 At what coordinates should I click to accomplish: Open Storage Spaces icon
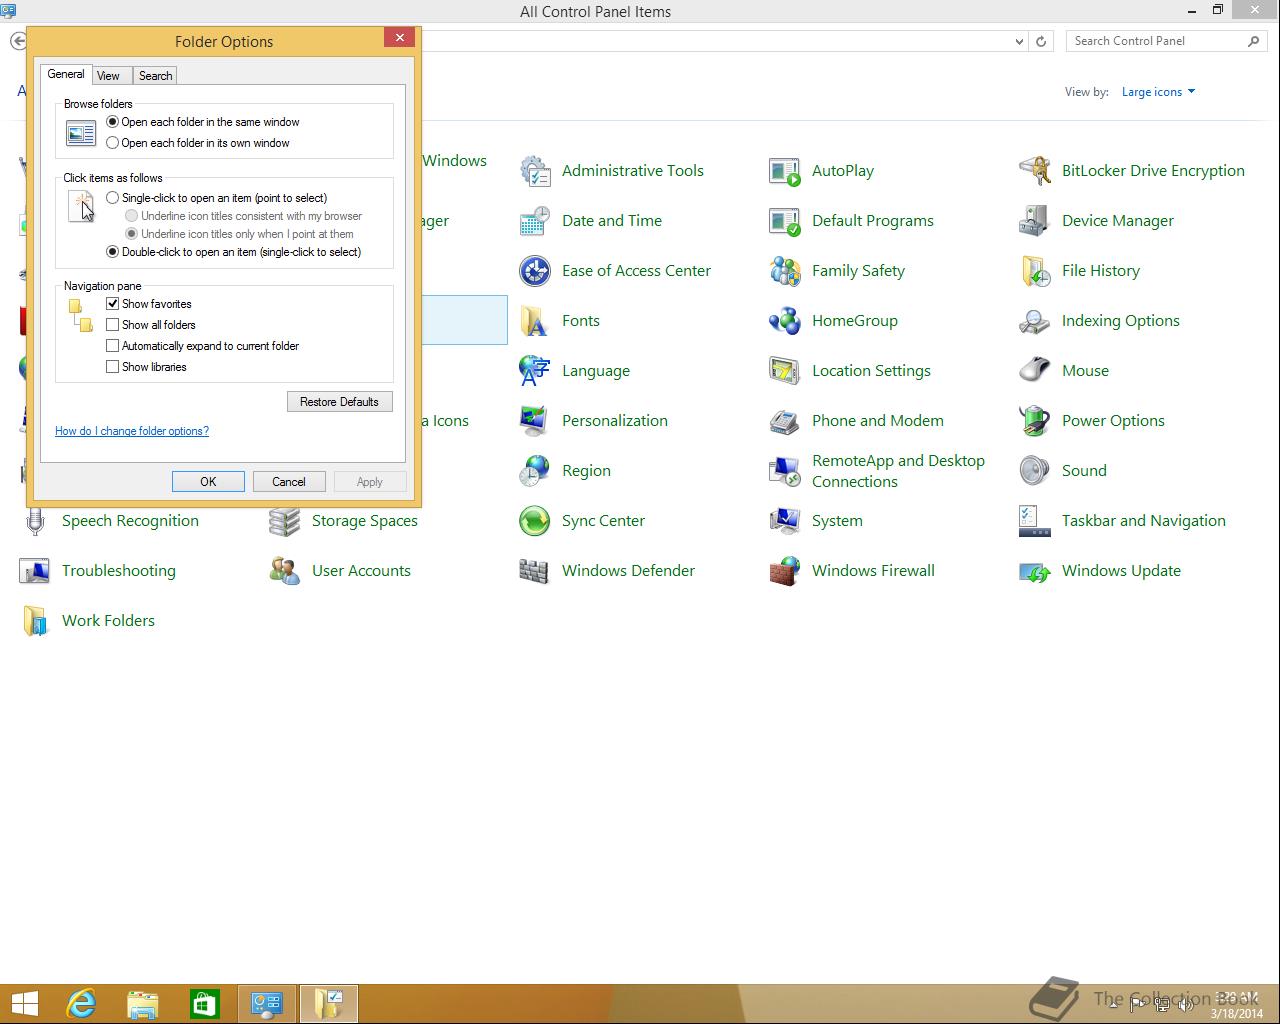pyautogui.click(x=285, y=521)
